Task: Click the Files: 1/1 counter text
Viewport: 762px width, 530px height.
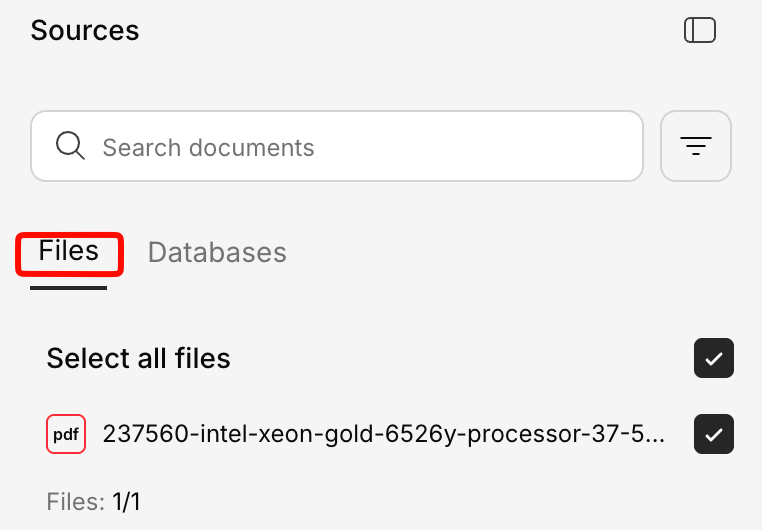Action: [93, 501]
